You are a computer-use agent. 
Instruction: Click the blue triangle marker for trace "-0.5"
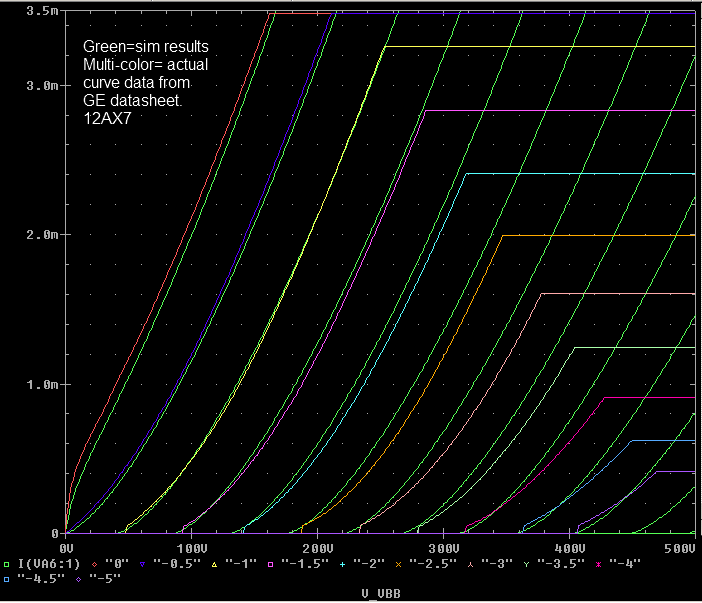point(142,565)
